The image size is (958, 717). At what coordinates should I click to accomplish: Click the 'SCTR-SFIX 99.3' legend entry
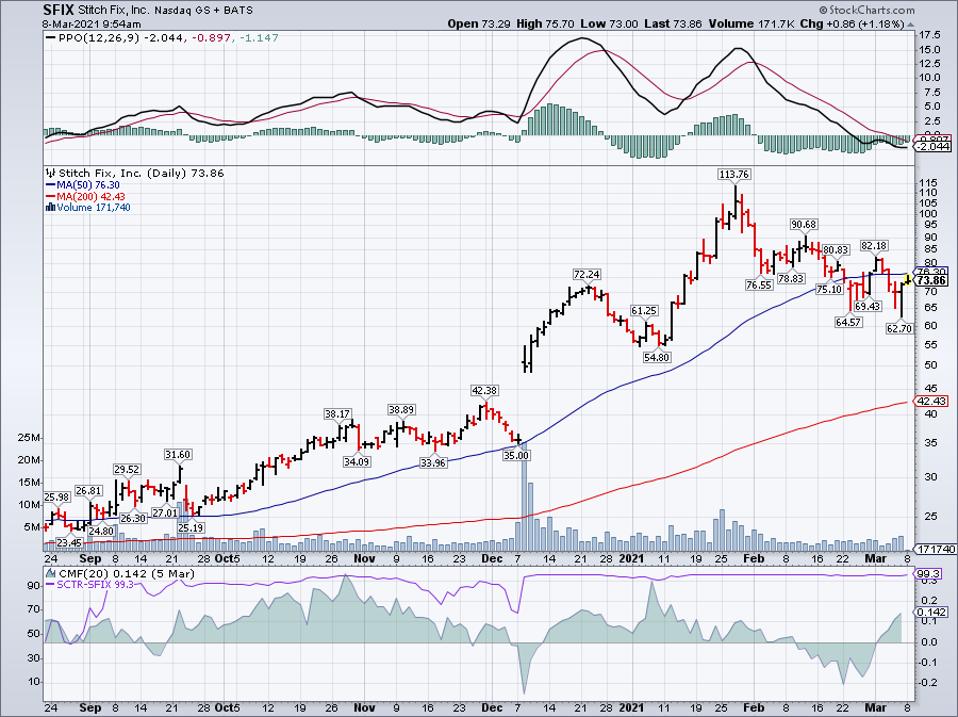[x=91, y=584]
